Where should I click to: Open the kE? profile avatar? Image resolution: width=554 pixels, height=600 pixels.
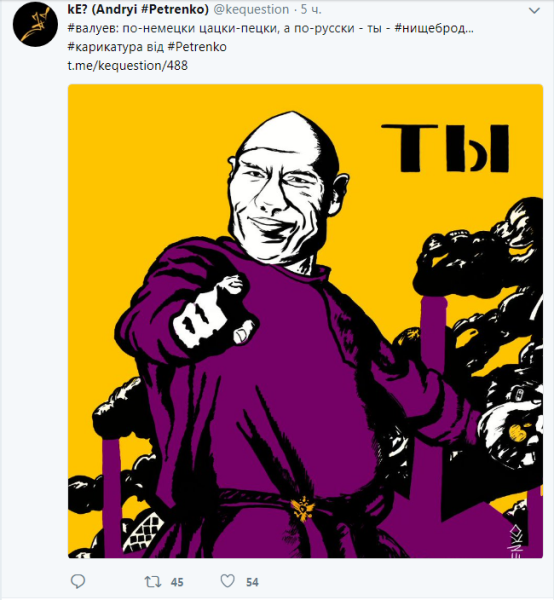point(35,24)
